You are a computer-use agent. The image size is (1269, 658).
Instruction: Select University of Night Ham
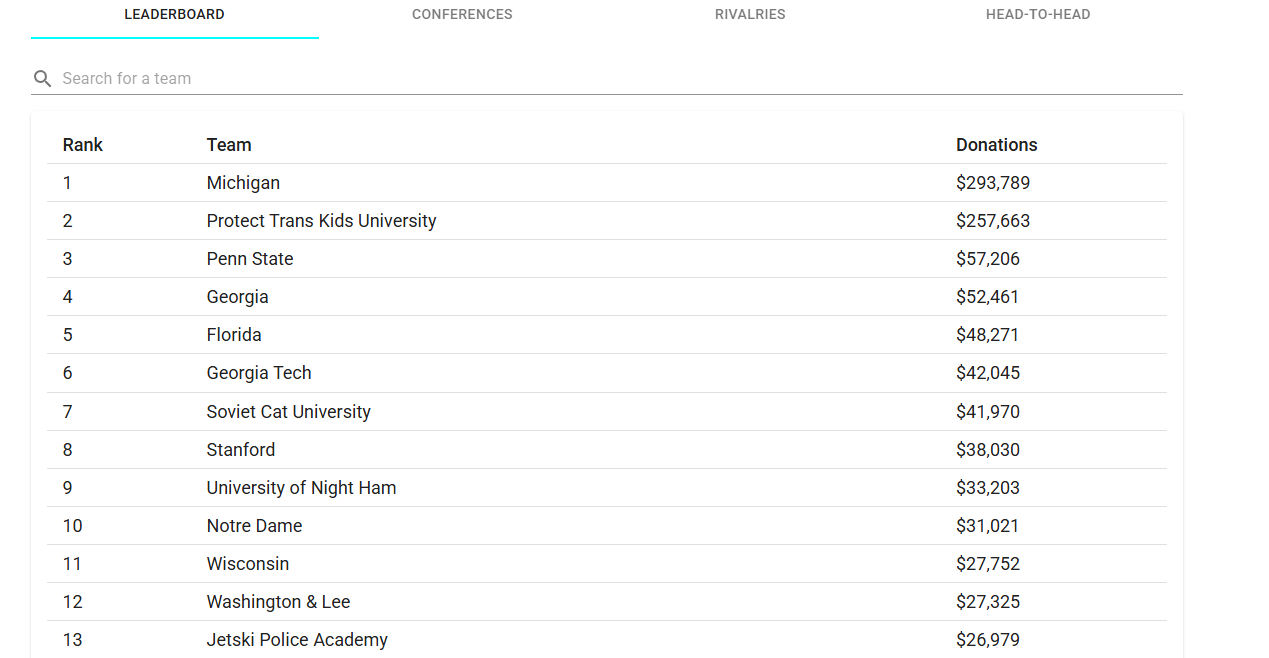[x=302, y=488]
